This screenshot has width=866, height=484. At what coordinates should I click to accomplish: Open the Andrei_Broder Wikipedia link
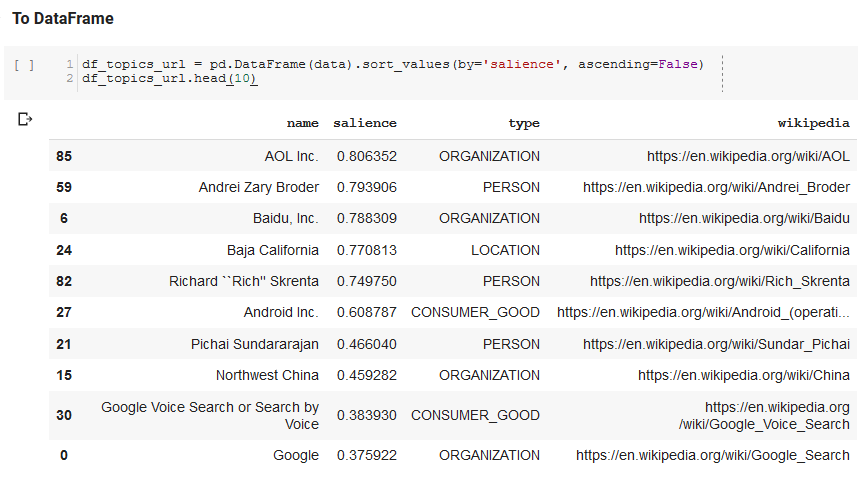coord(716,187)
